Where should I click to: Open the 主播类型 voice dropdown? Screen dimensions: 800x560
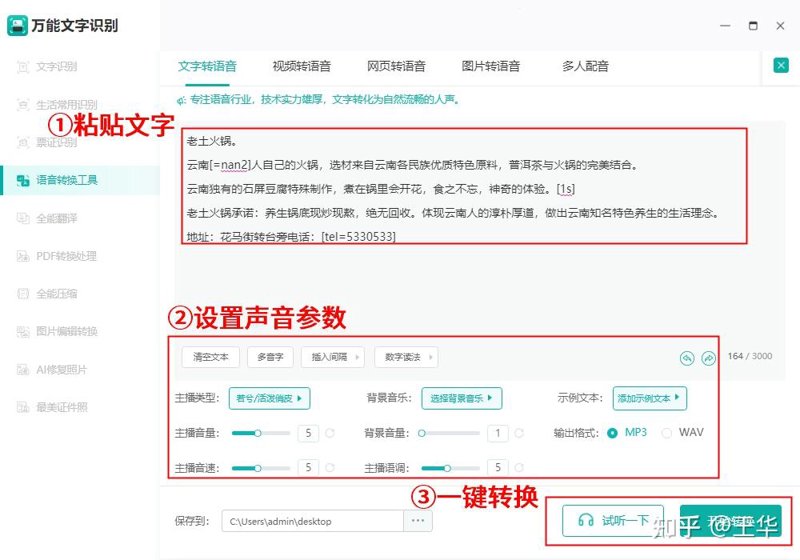(x=269, y=398)
